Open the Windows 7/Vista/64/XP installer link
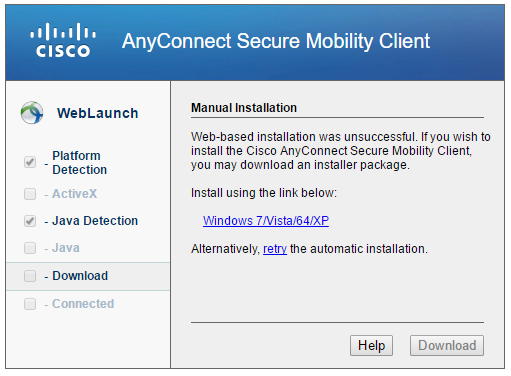Screen dimensions: 511x376 (266, 221)
